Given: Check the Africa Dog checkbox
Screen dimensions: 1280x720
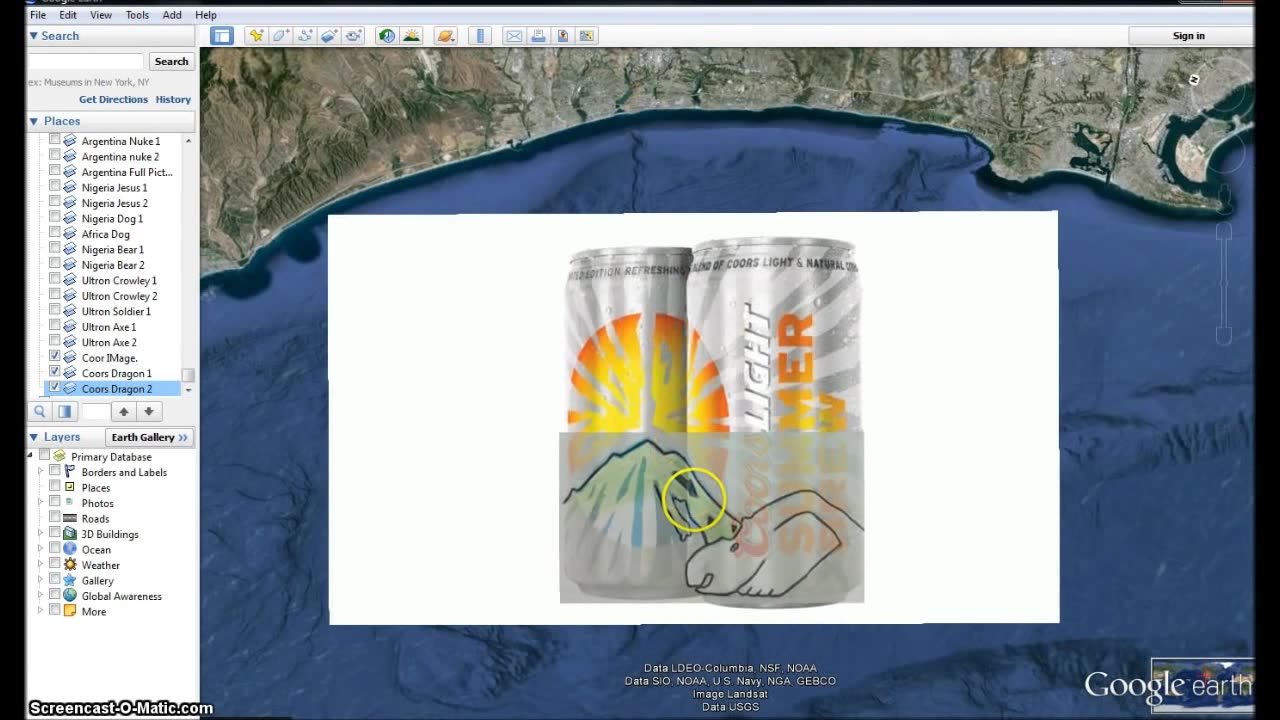Looking at the screenshot, I should pos(55,234).
